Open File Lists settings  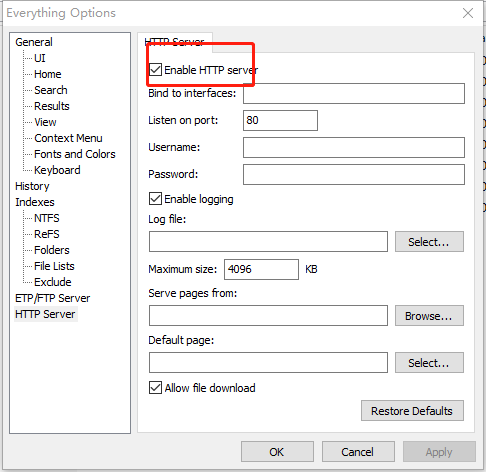(54, 266)
